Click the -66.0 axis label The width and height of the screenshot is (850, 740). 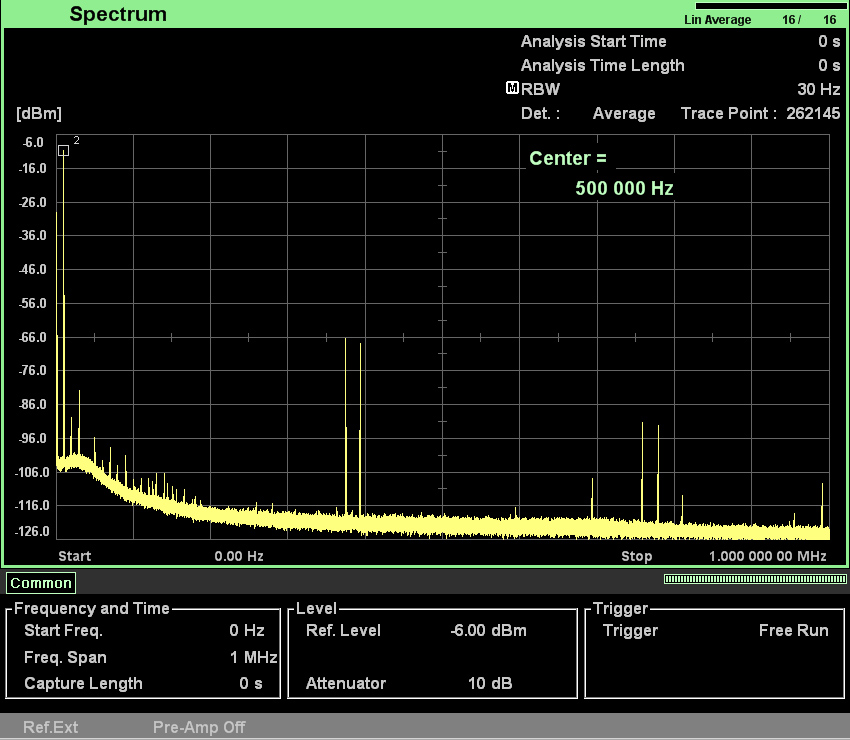(x=33, y=337)
